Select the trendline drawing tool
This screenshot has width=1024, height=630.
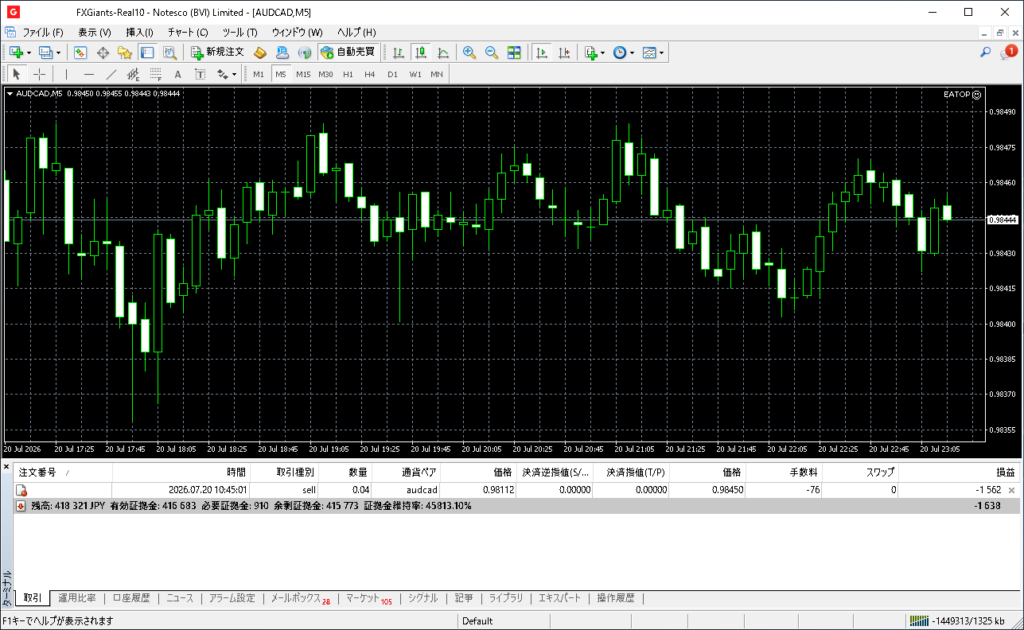pyautogui.click(x=111, y=74)
